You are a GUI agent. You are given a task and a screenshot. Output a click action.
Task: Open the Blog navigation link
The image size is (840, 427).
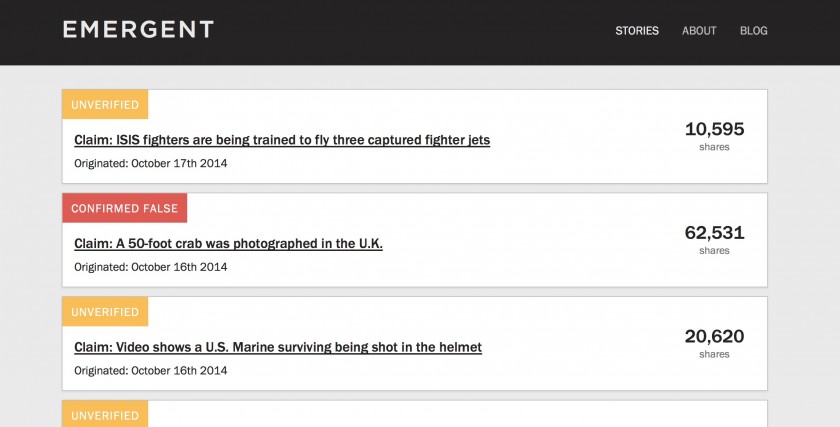point(754,31)
